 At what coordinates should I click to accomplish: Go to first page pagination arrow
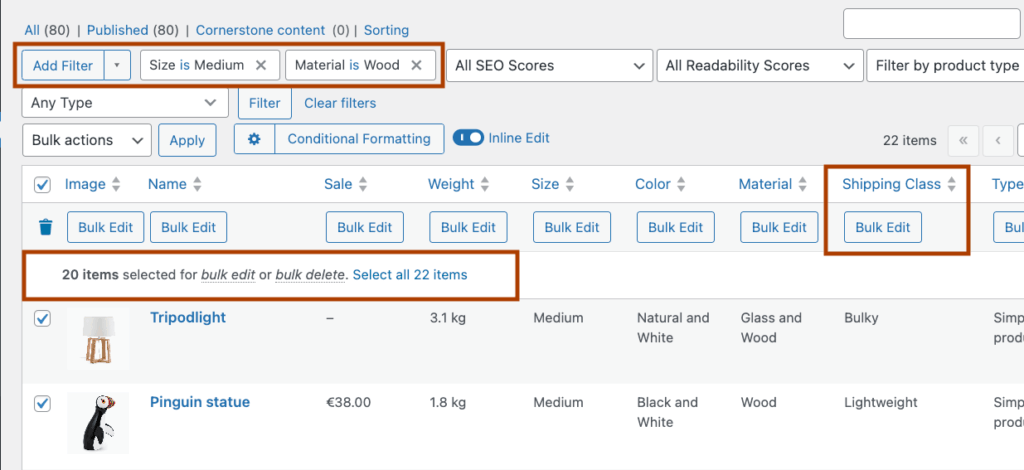point(963,140)
